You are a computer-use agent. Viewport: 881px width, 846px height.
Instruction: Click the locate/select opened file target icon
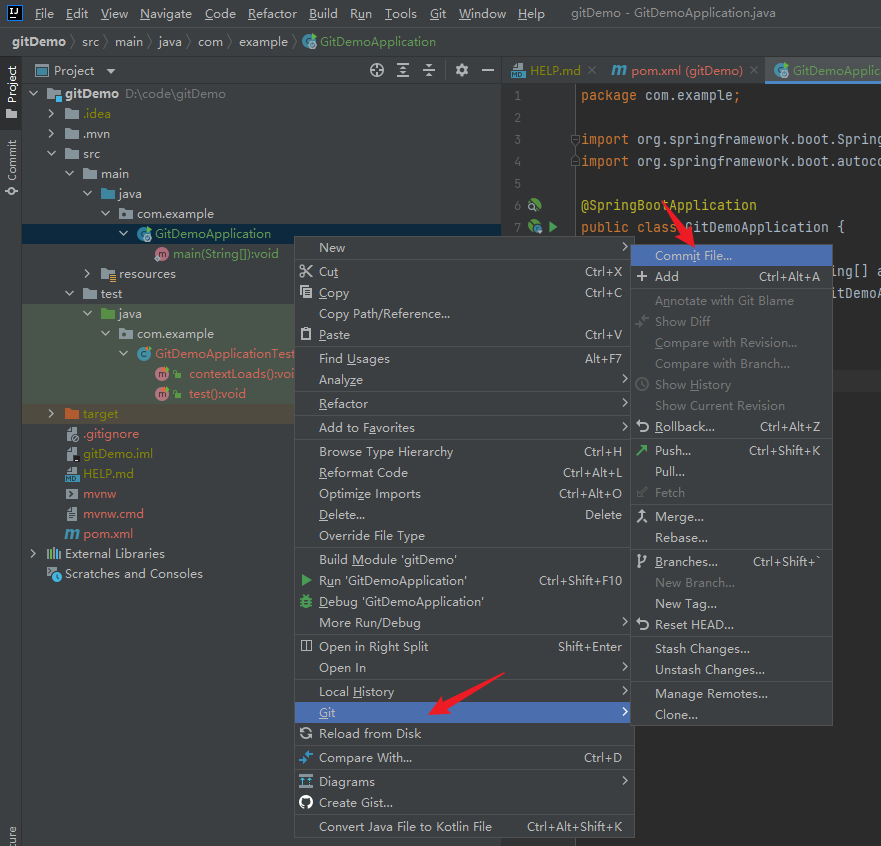377,70
